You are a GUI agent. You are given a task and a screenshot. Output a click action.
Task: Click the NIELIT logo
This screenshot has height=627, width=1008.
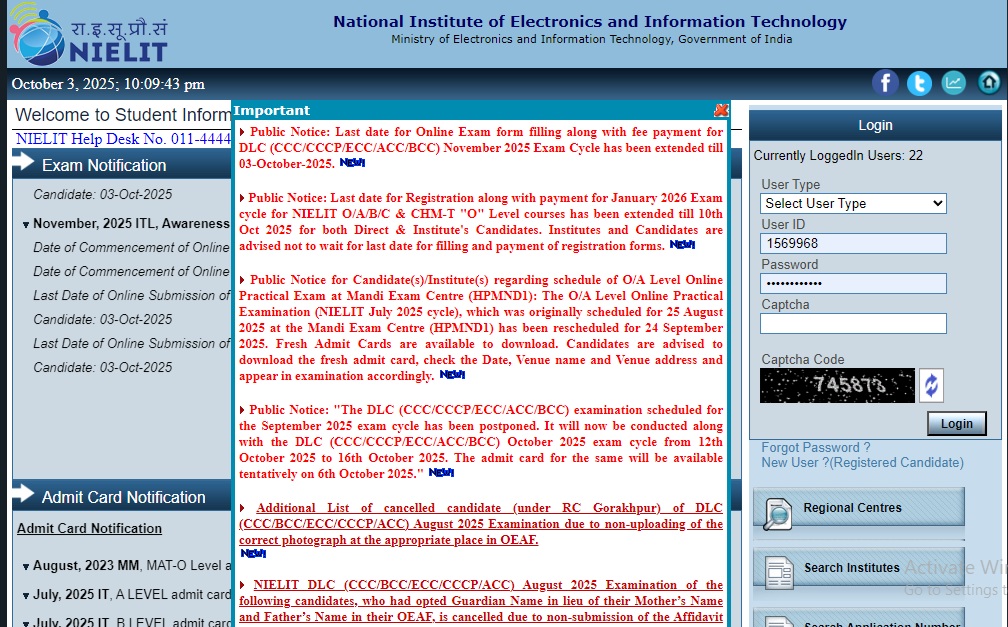(x=88, y=34)
